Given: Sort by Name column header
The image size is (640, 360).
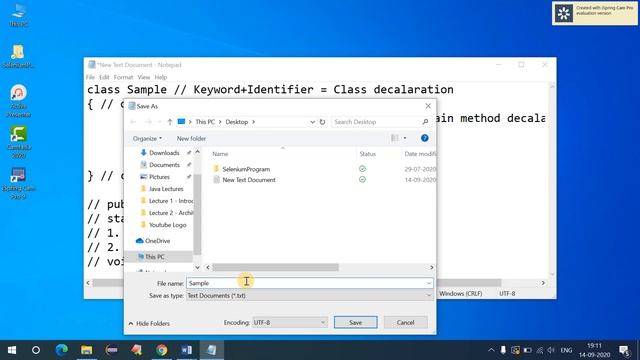Looking at the screenshot, I should pyautogui.click(x=220, y=154).
